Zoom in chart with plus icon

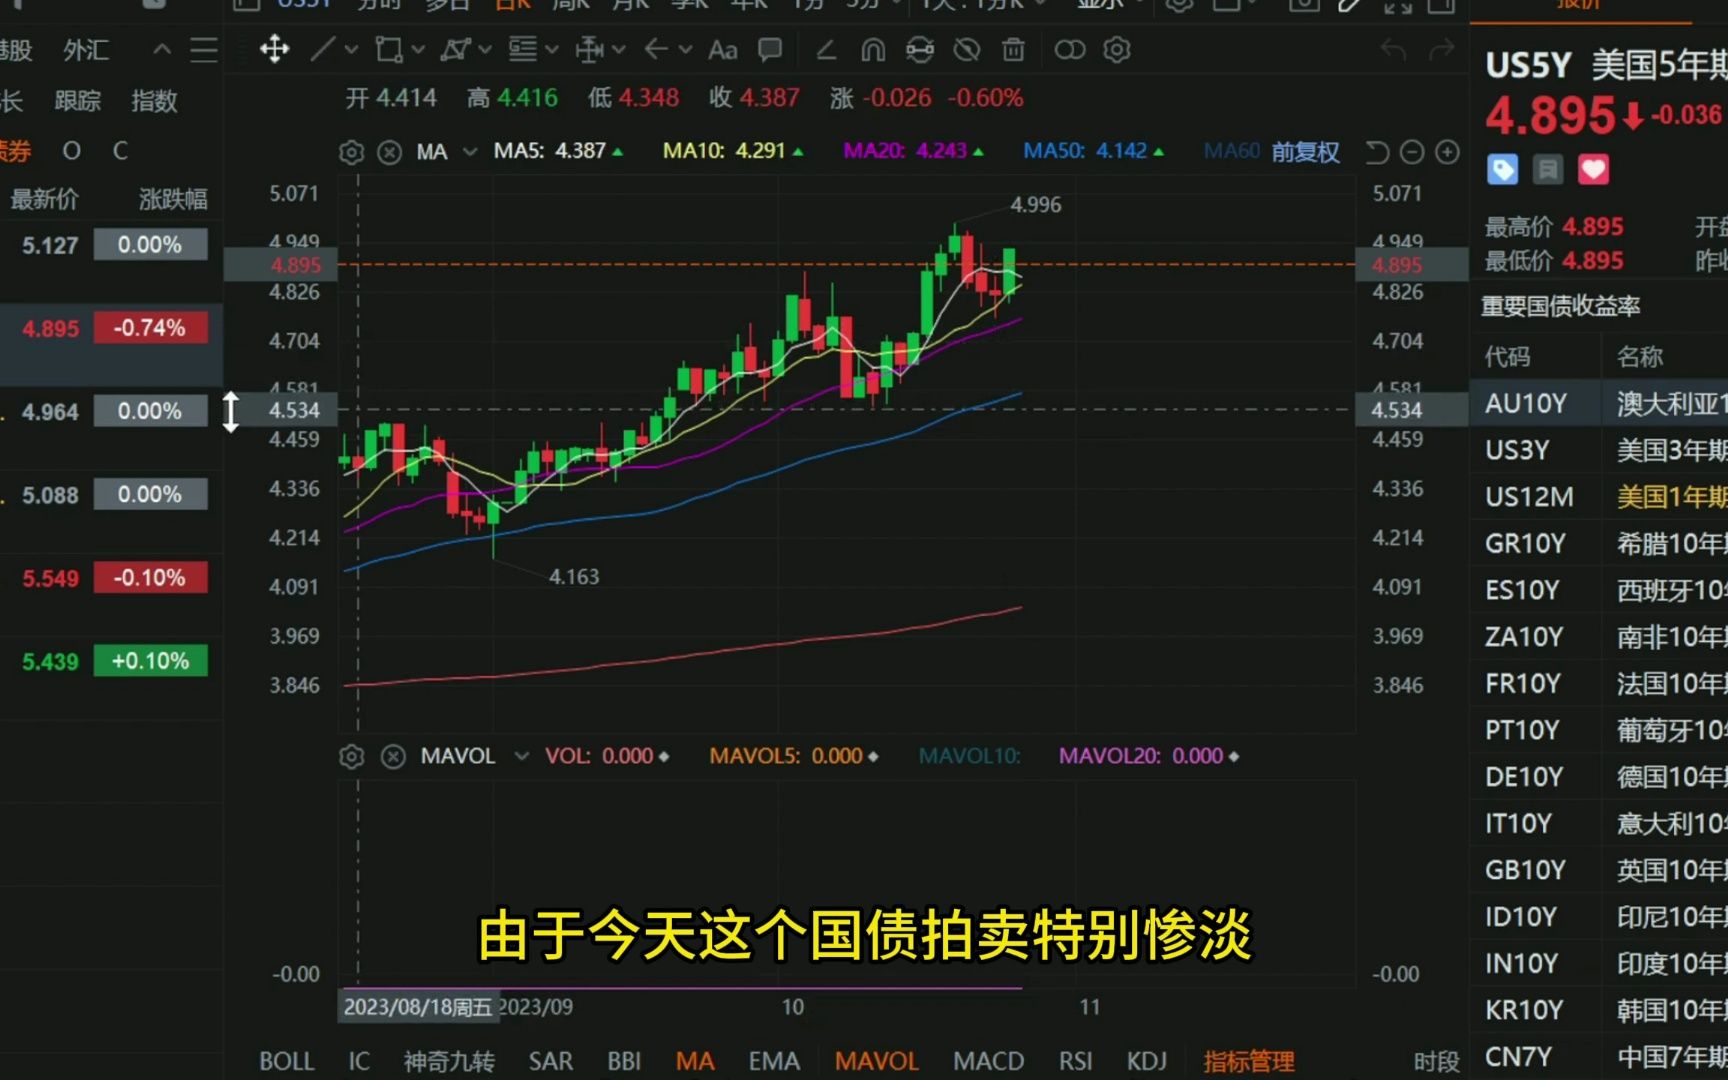pos(1447,152)
